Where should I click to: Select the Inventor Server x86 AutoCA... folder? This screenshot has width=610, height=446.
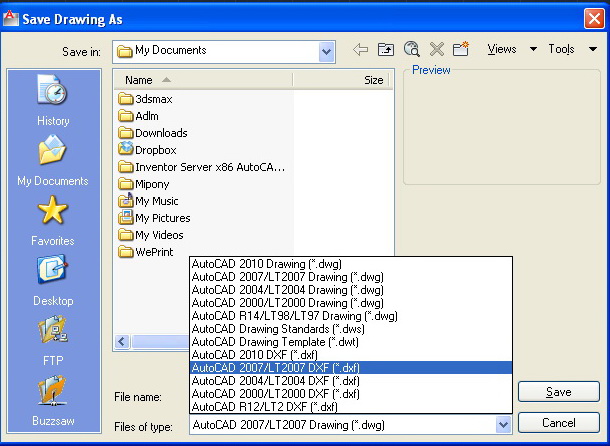(x=201, y=167)
